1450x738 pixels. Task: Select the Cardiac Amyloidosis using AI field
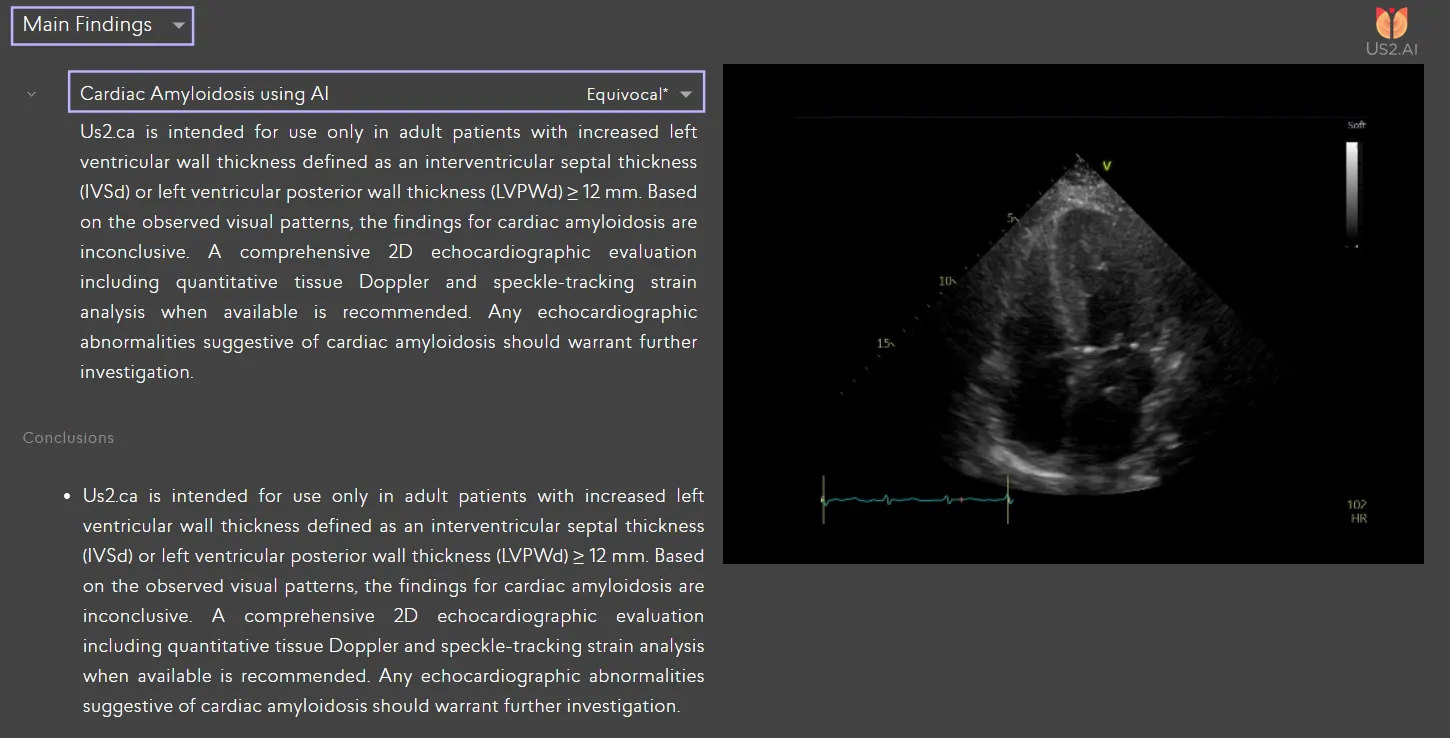(x=386, y=91)
